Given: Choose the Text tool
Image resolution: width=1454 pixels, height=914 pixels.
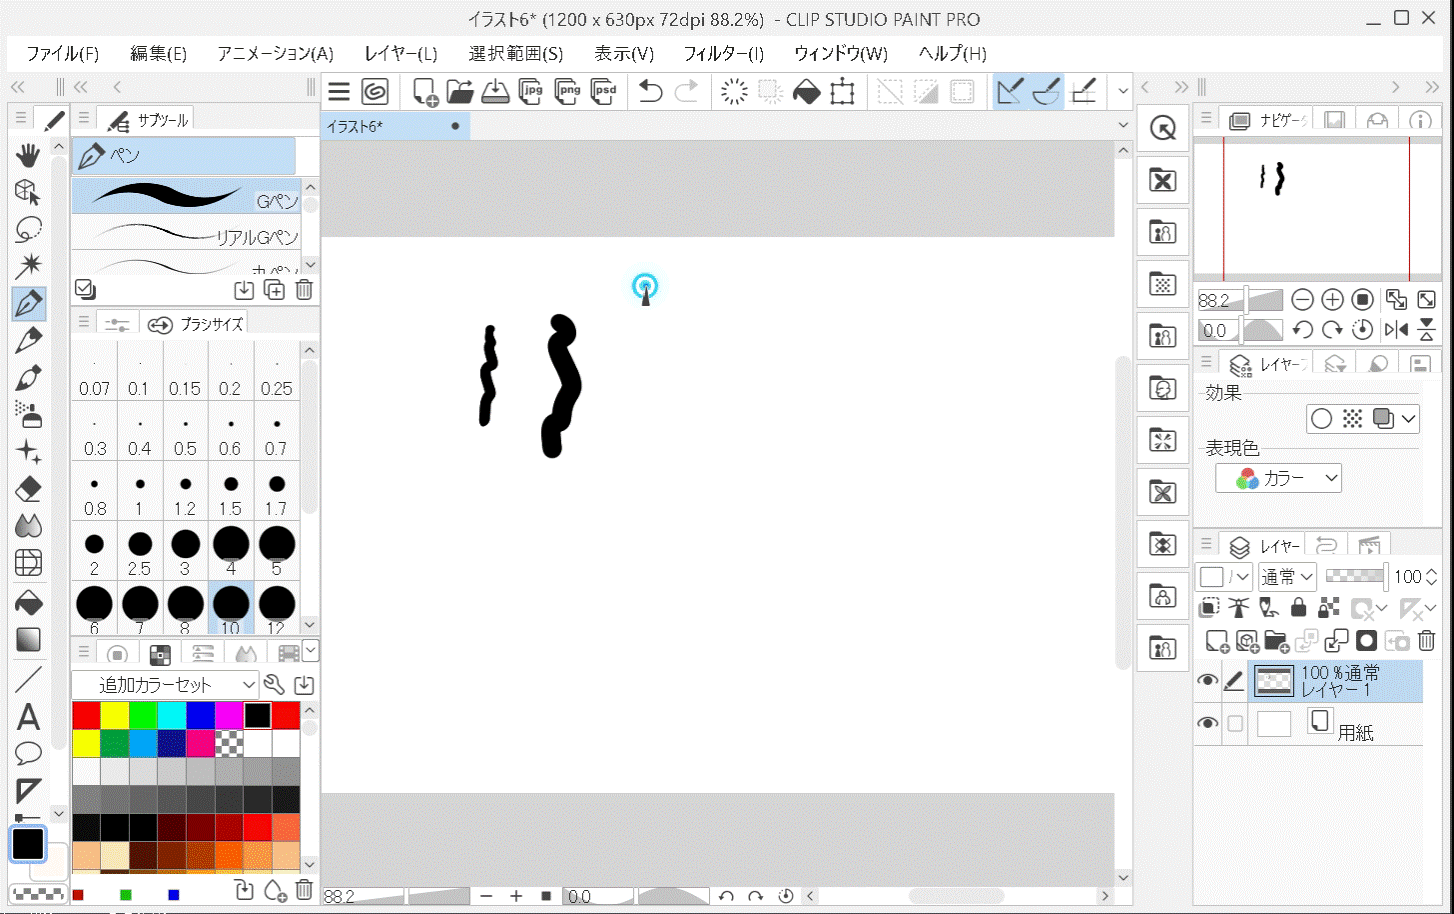Looking at the screenshot, I should pos(28,716).
